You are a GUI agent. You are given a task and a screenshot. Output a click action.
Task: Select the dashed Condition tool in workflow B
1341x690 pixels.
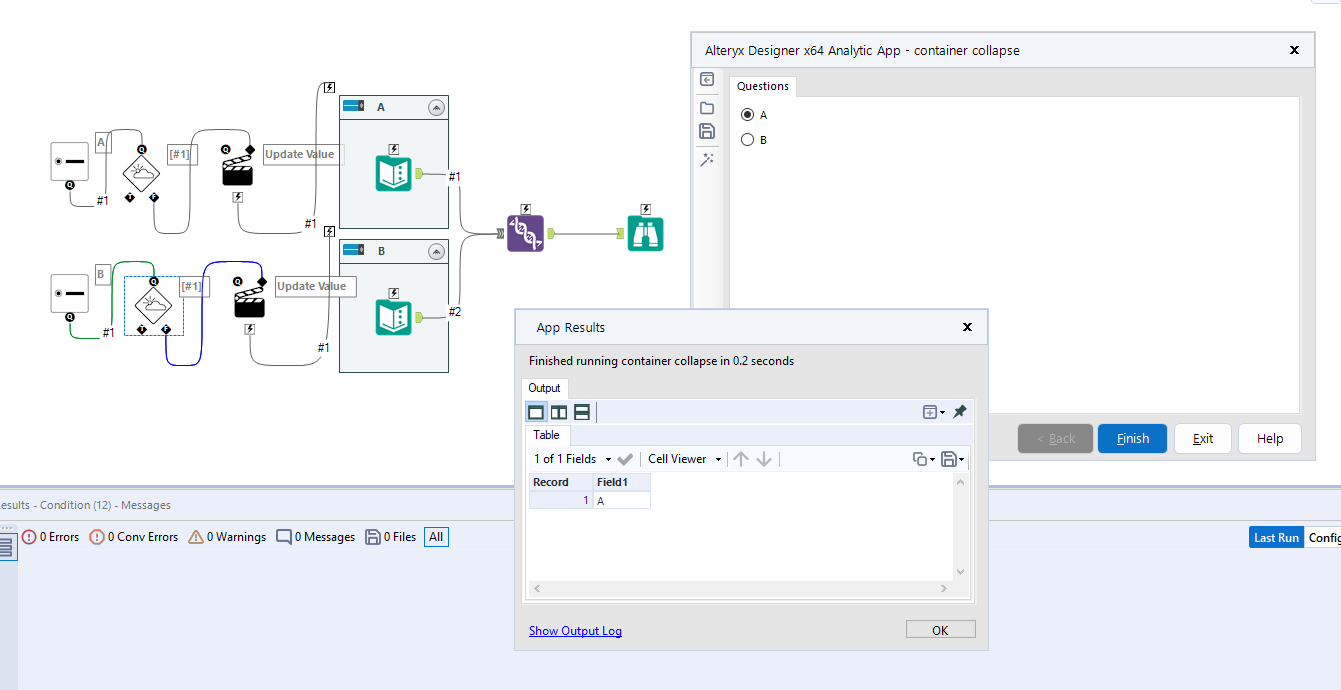point(153,307)
